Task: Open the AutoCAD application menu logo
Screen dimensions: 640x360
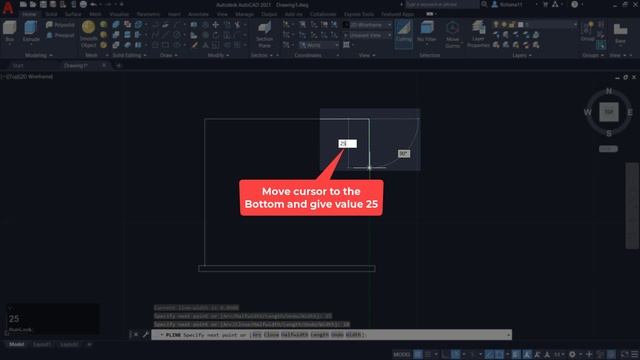Action: point(8,7)
